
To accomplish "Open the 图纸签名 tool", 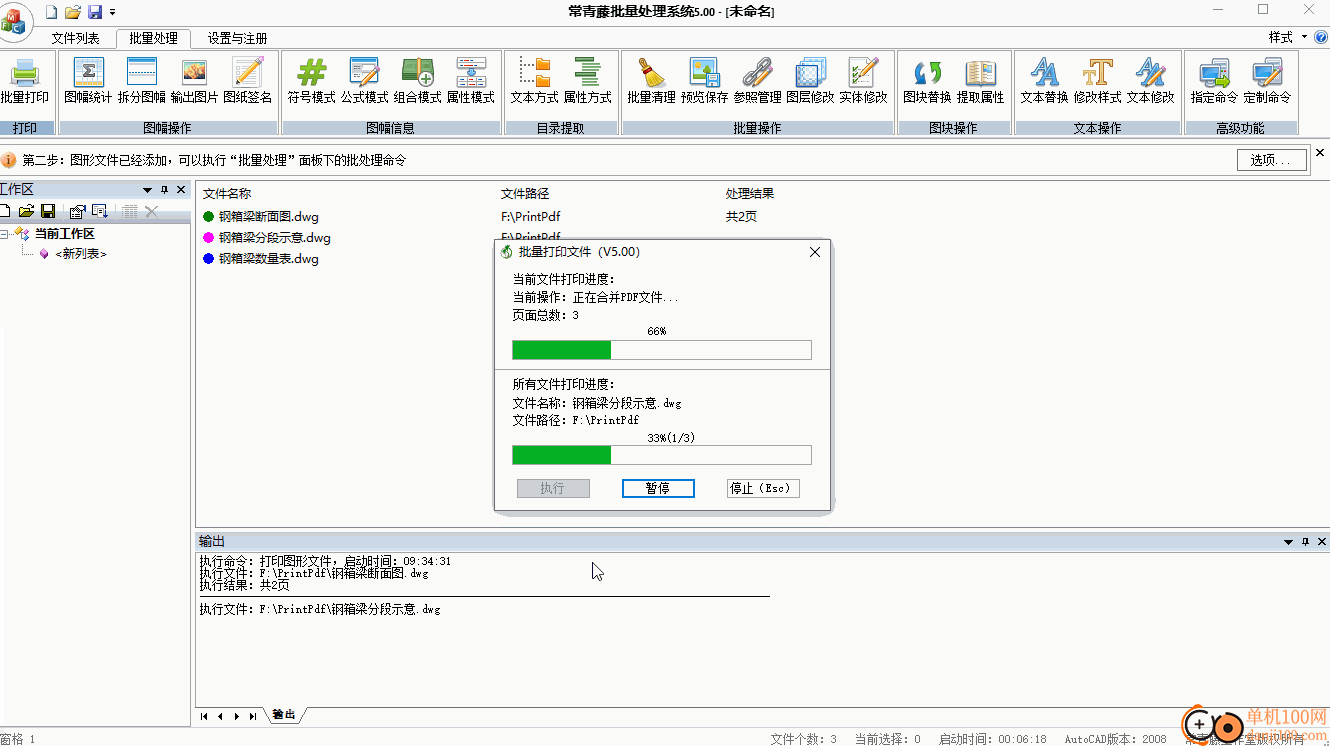I will (x=247, y=81).
